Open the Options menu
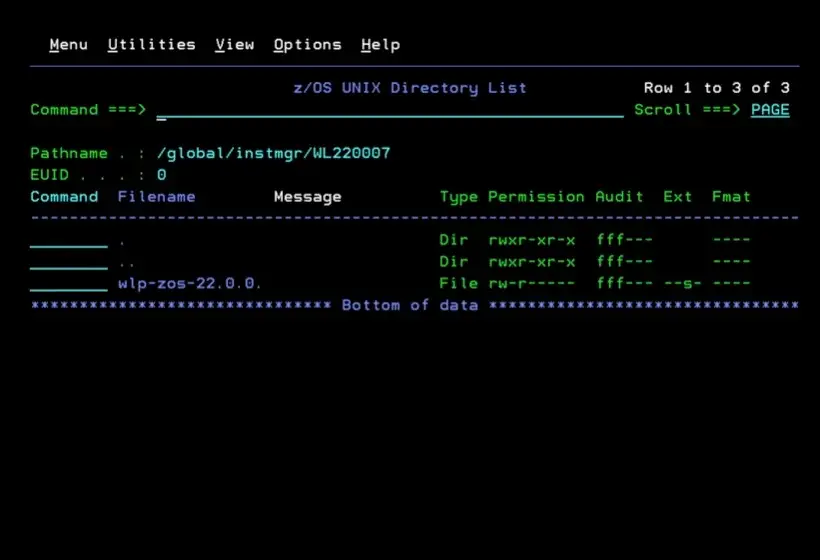The image size is (820, 560). [x=308, y=45]
